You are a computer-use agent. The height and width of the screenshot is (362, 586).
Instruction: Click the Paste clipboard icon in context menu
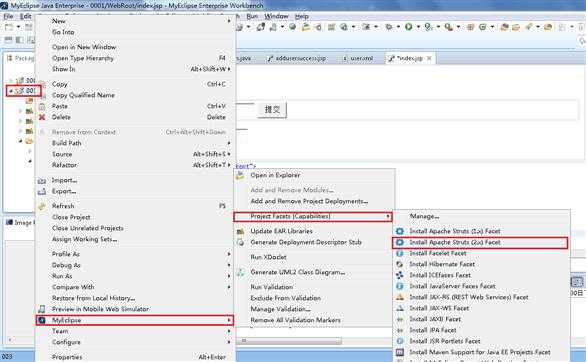tap(42, 106)
